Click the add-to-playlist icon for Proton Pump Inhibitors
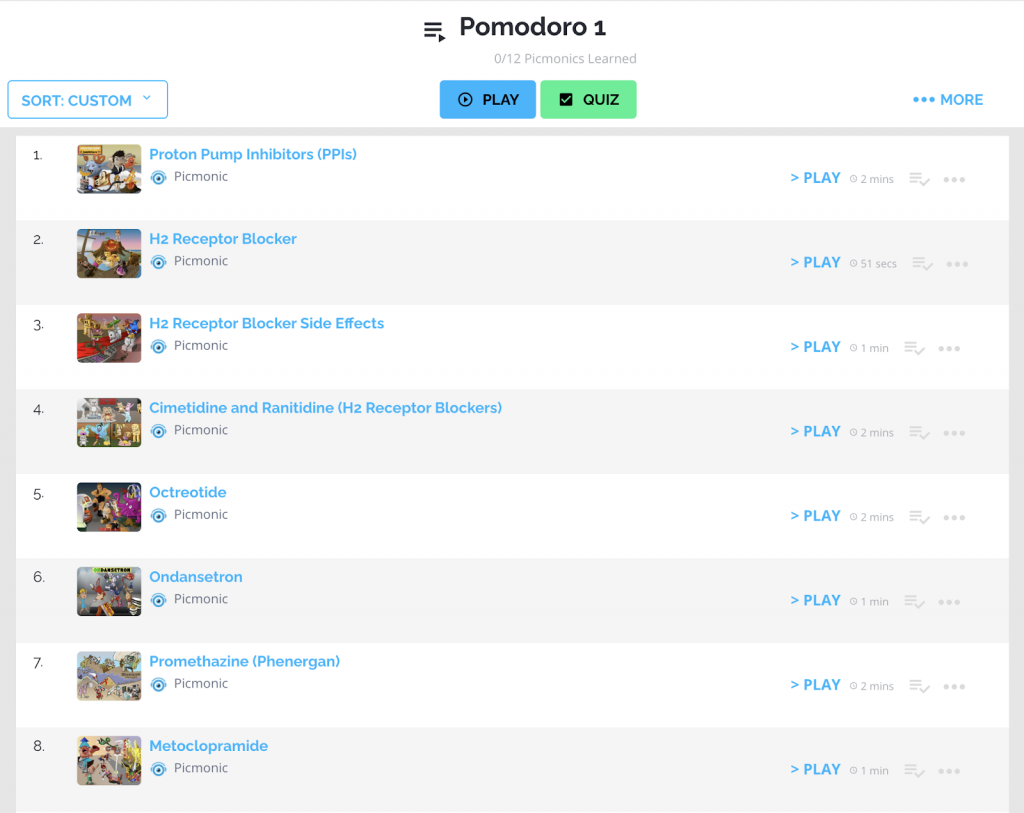The height and width of the screenshot is (813, 1024). [920, 179]
